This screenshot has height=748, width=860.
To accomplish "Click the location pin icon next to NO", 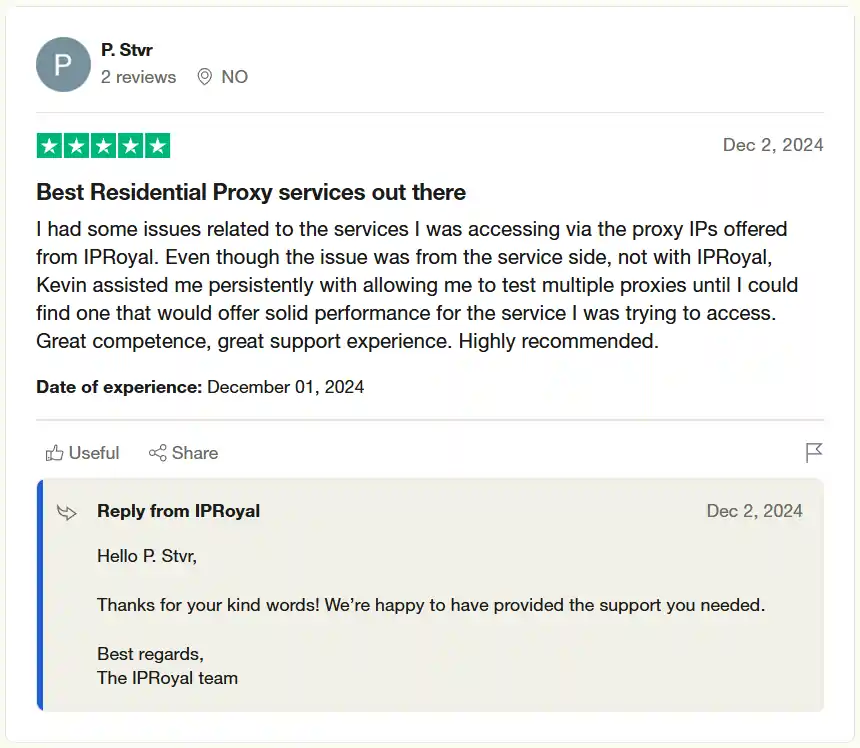I will pos(206,76).
